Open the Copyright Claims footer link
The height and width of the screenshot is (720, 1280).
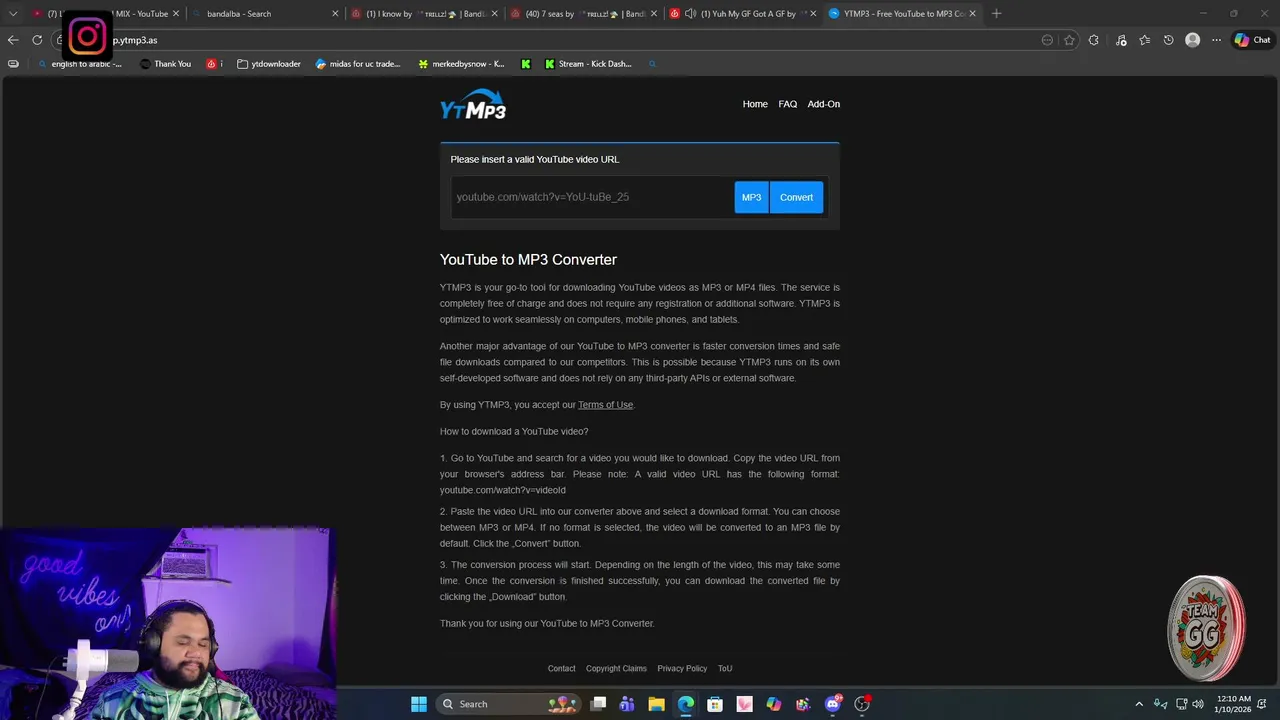(x=616, y=668)
